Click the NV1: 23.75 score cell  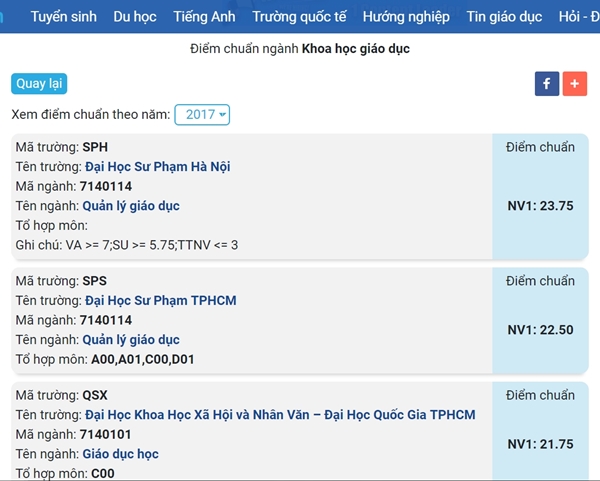pos(540,206)
